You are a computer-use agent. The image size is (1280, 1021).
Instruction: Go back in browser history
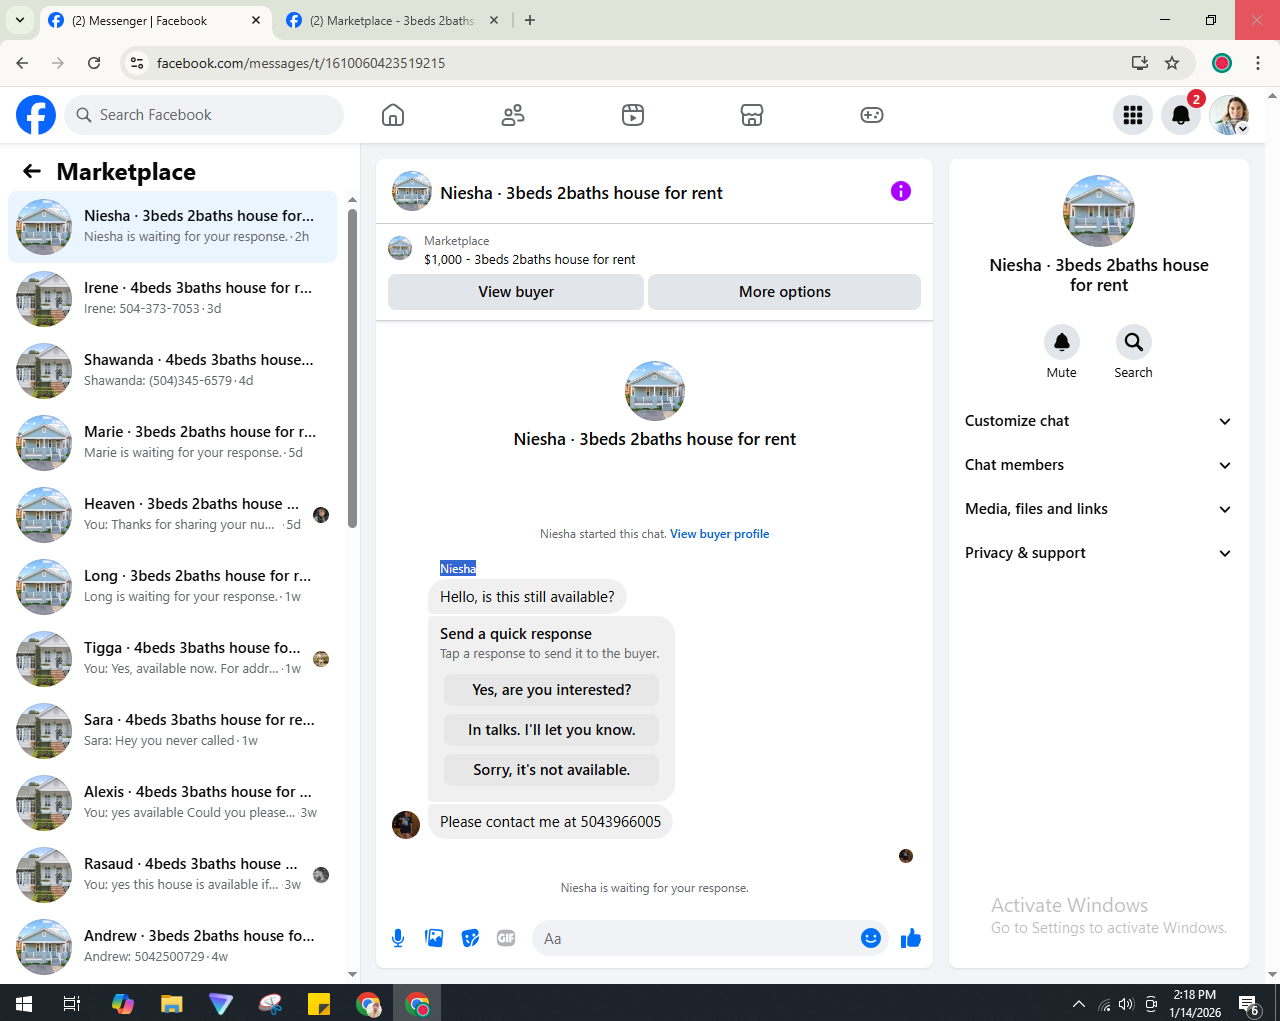[x=22, y=63]
